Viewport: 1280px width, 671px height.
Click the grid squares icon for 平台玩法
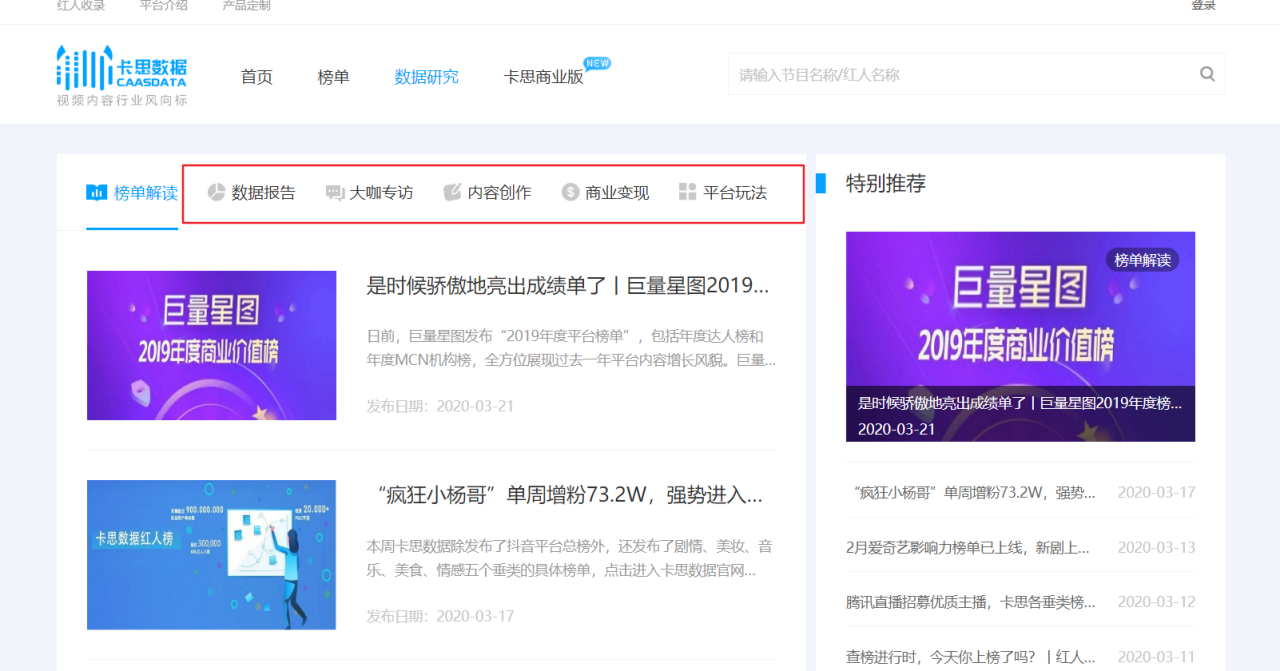click(x=687, y=193)
